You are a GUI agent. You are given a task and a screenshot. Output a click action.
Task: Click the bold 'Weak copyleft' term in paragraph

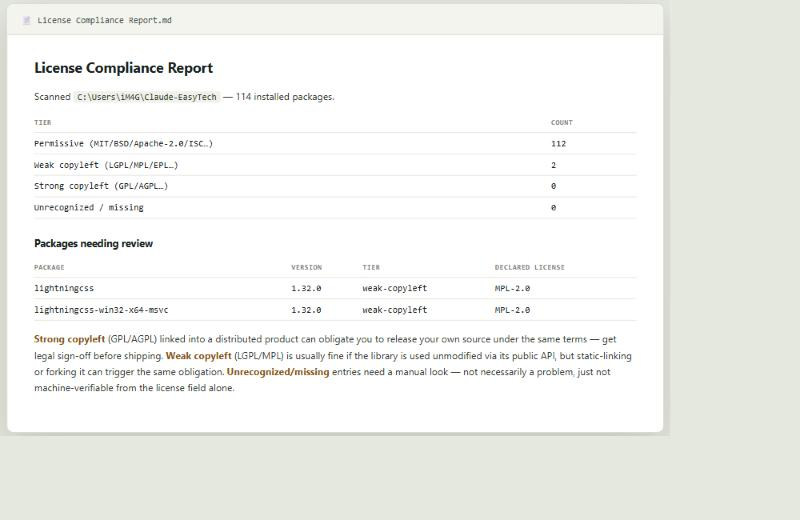pos(198,356)
